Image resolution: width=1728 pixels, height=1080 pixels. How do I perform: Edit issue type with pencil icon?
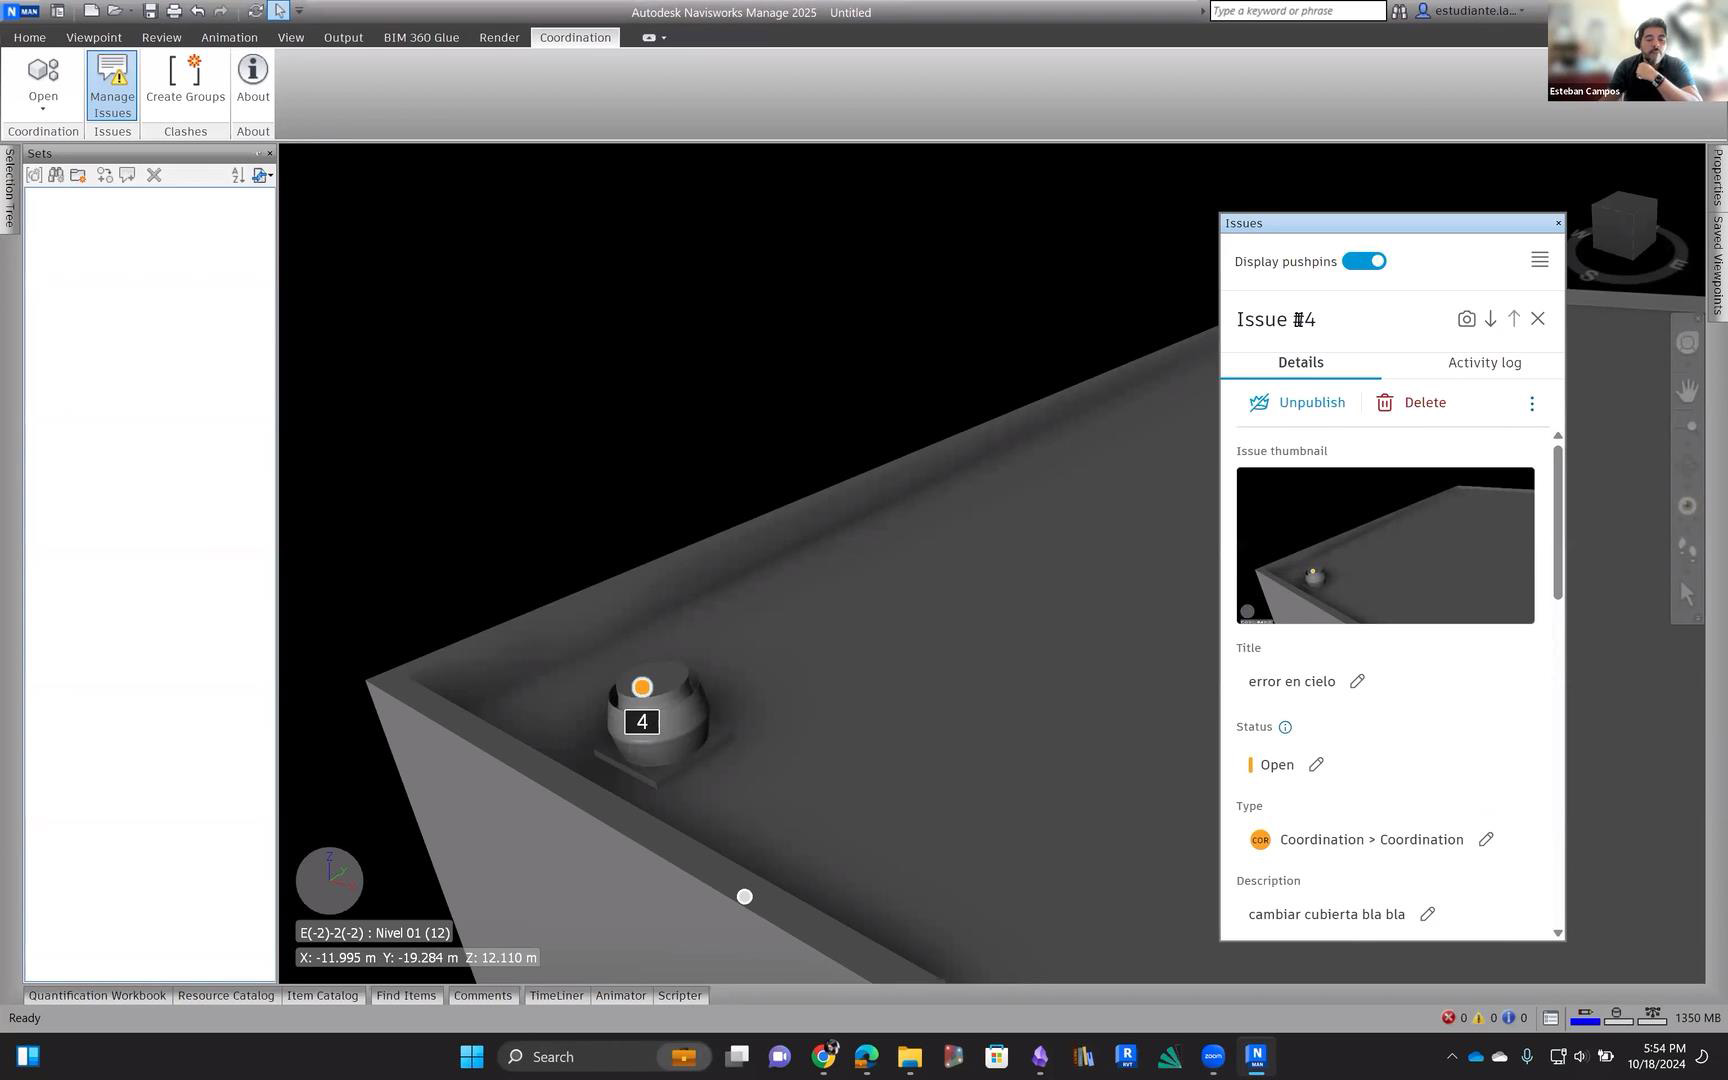pyautogui.click(x=1486, y=840)
